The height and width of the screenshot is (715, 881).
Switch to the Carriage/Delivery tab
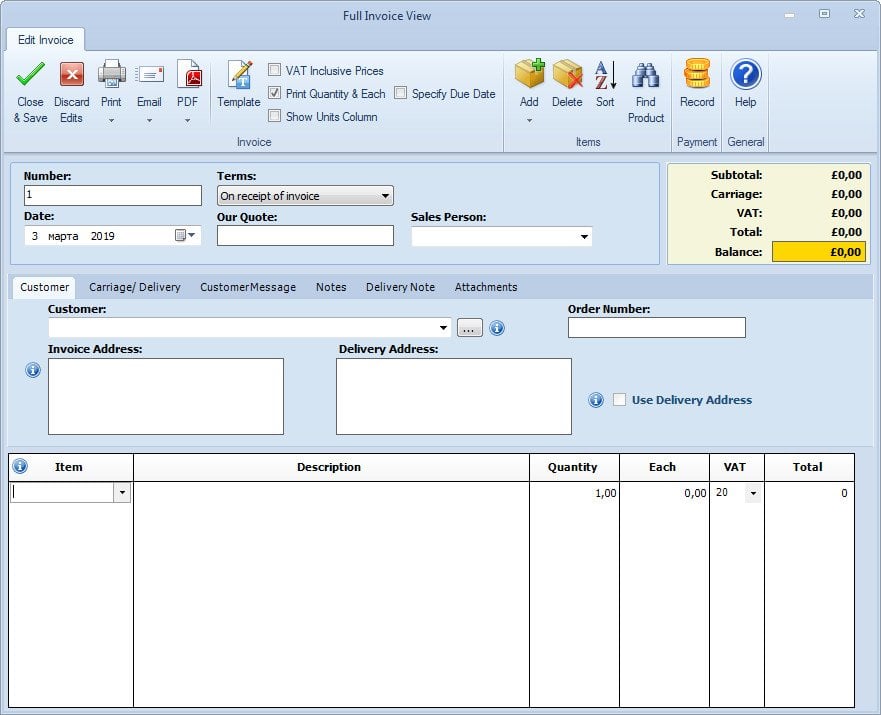pyautogui.click(x=136, y=287)
